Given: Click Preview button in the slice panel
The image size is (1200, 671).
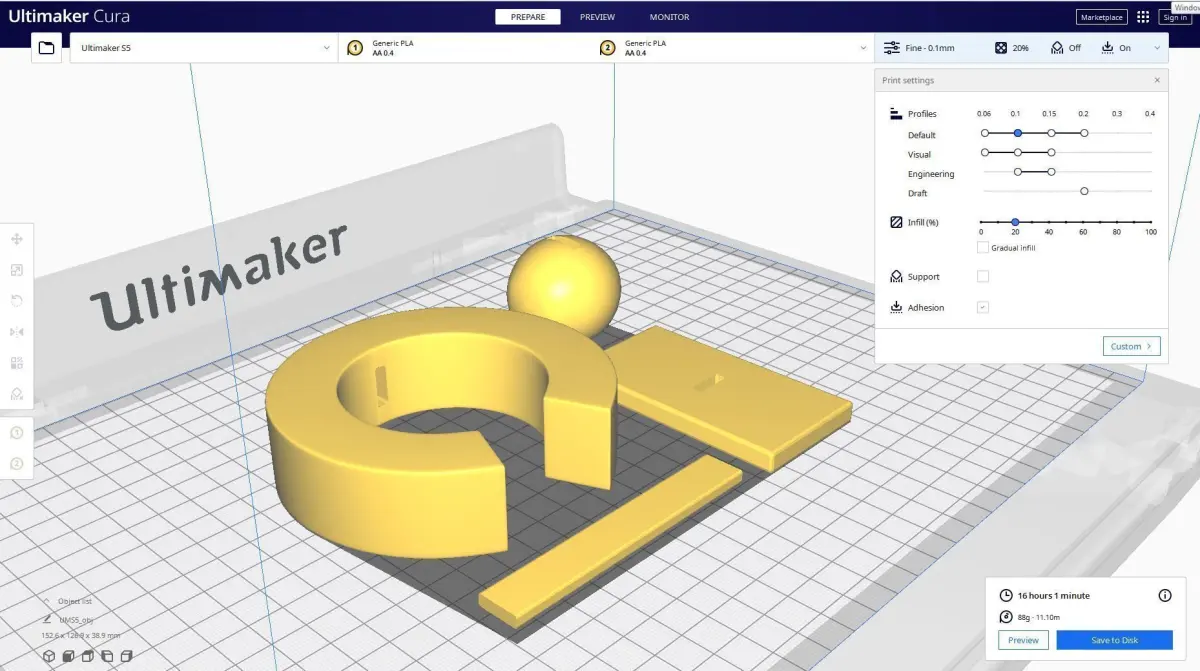Looking at the screenshot, I should coord(1023,640).
